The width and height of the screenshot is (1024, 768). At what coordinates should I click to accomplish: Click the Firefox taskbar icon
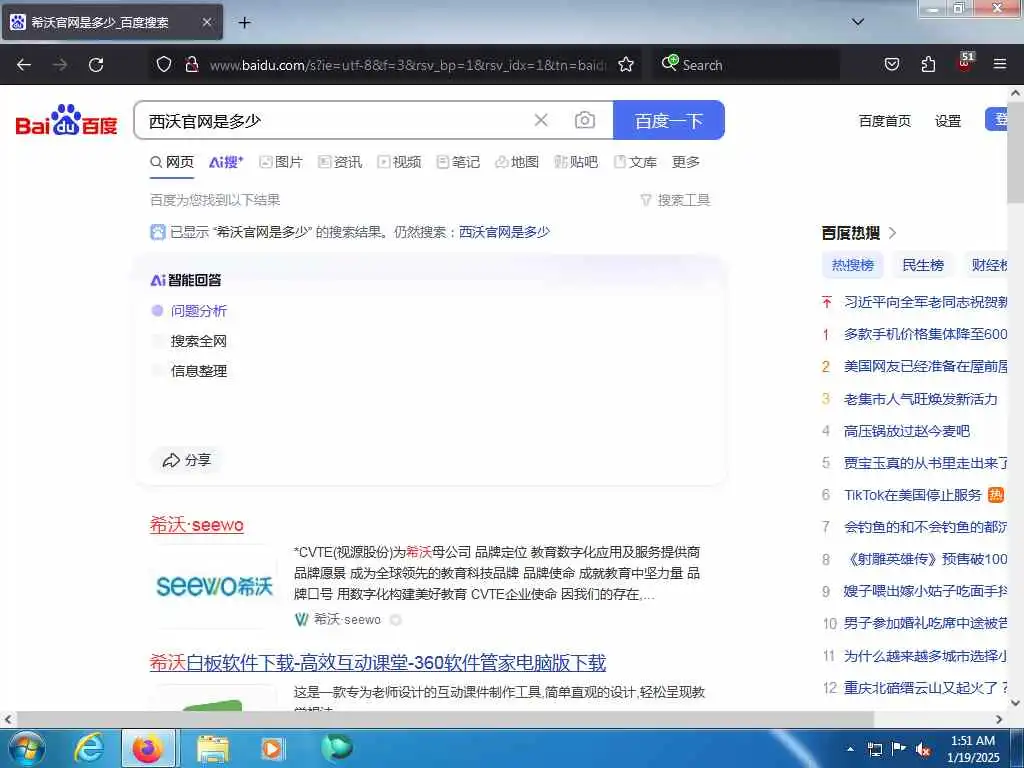[x=148, y=748]
